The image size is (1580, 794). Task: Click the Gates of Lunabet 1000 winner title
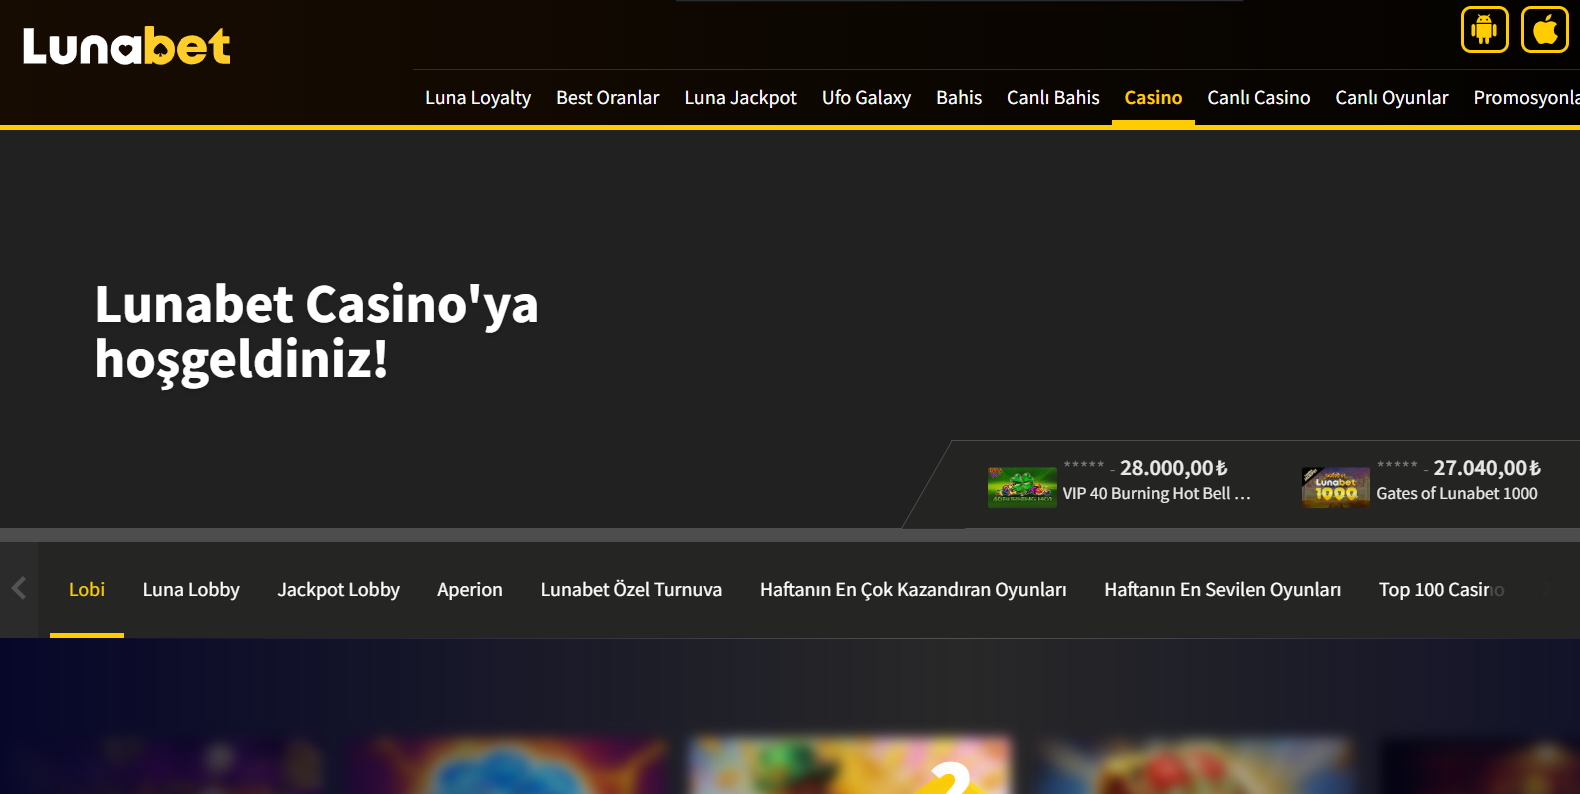coord(1457,494)
